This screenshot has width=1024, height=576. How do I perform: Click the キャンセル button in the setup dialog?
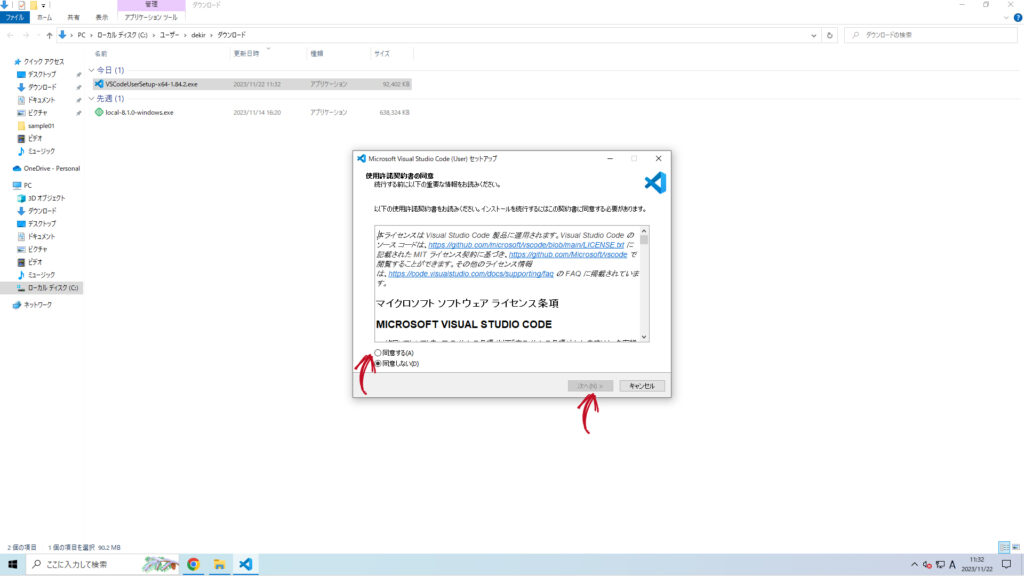point(641,386)
